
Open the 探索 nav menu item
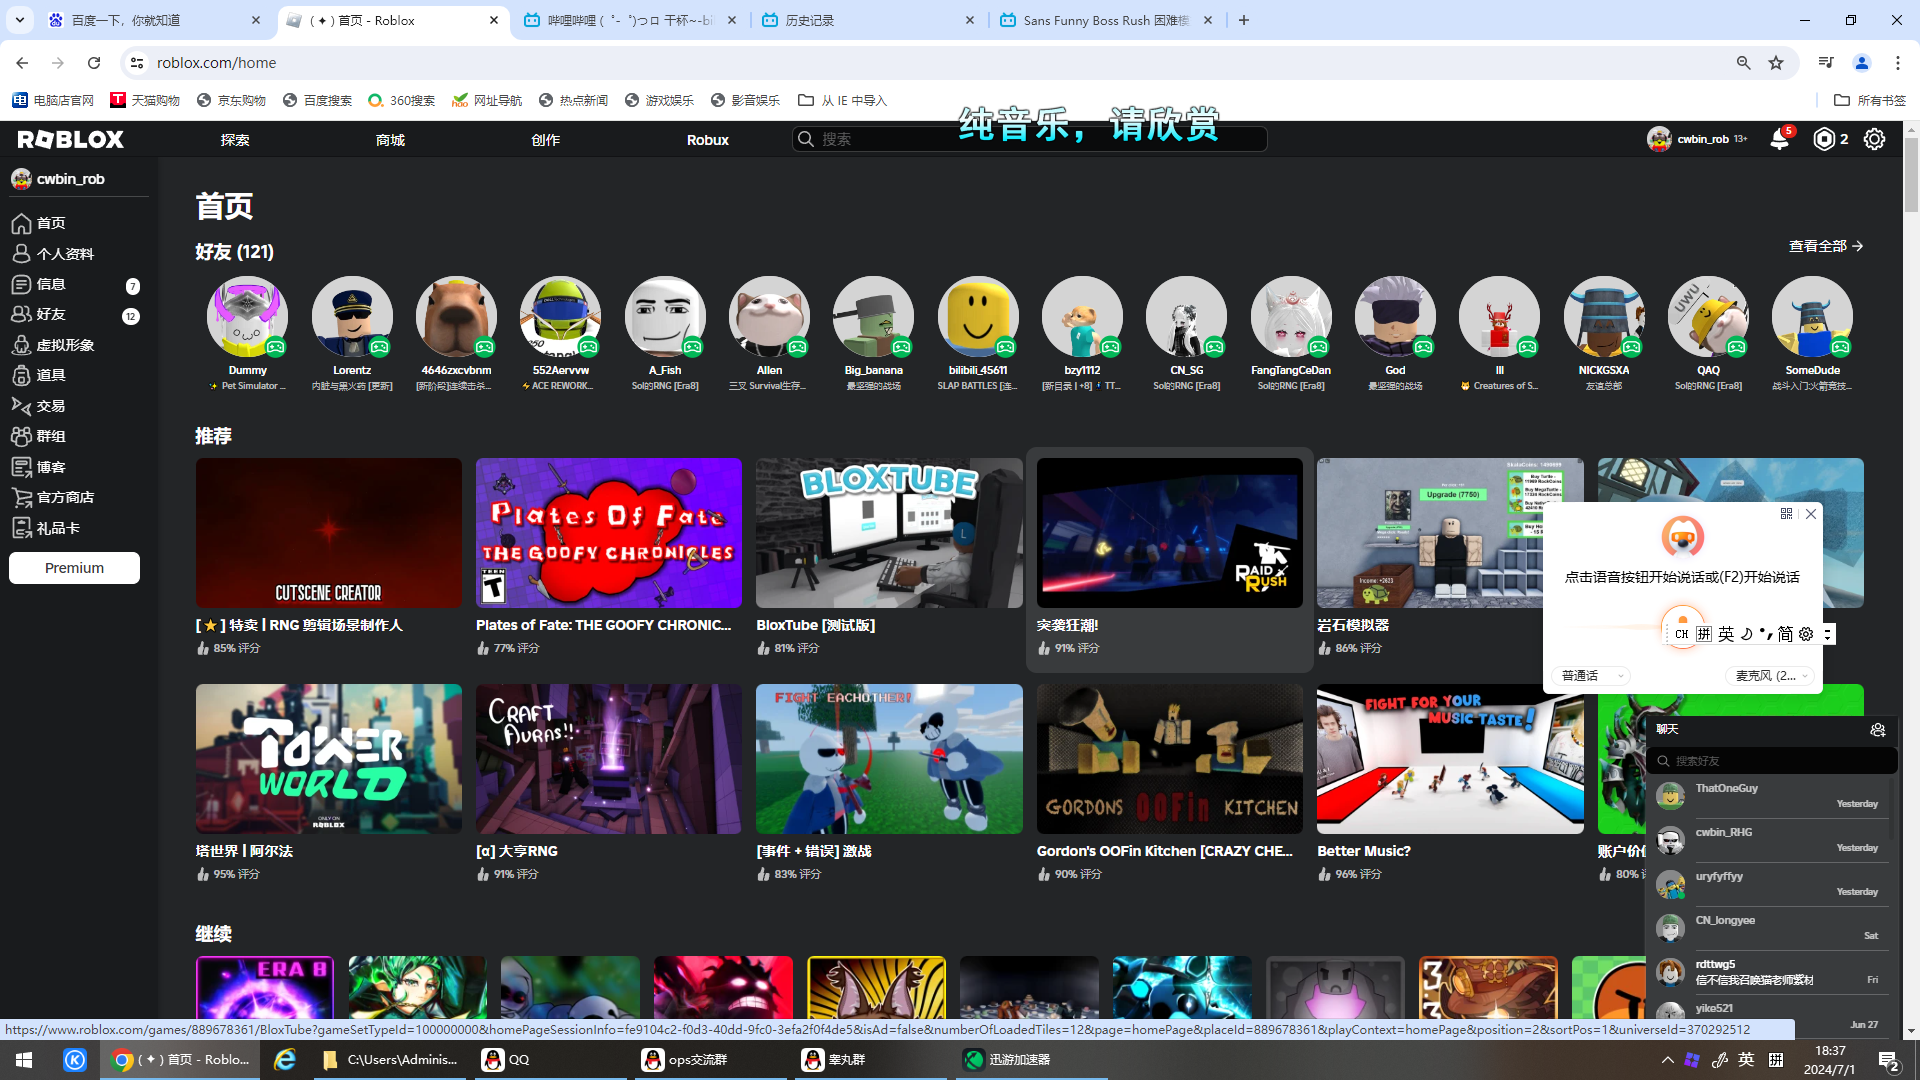235,140
